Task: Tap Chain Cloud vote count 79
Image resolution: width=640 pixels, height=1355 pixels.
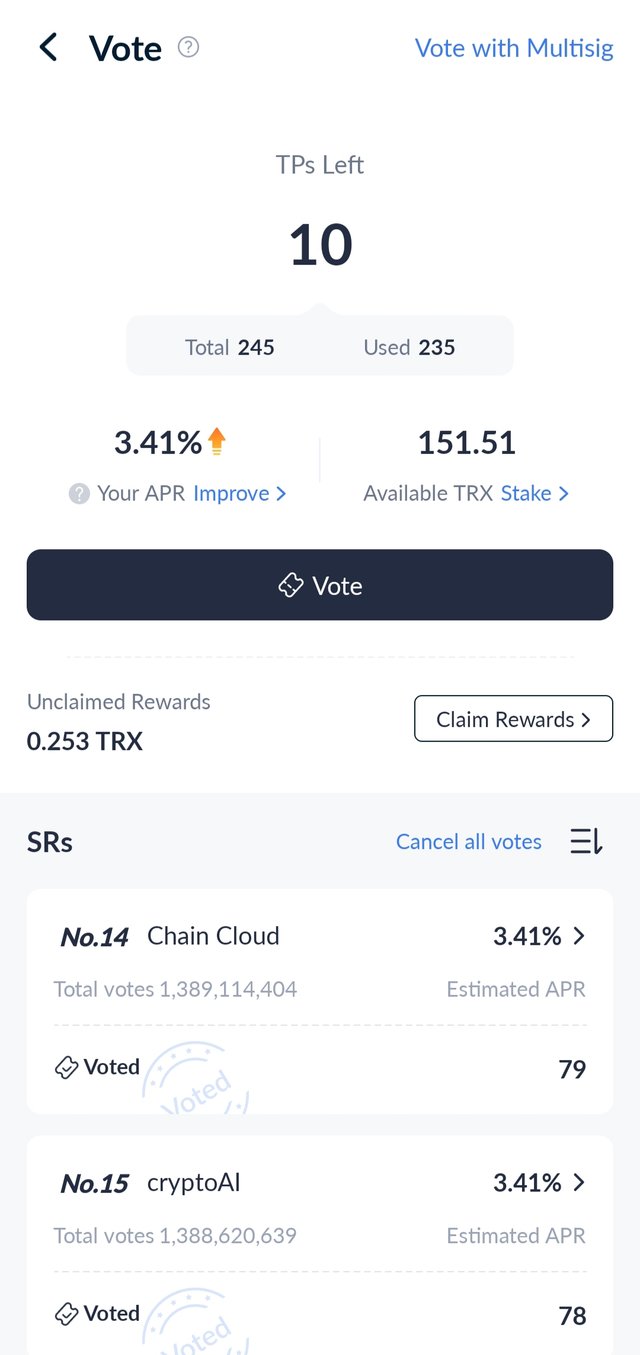Action: click(572, 1069)
